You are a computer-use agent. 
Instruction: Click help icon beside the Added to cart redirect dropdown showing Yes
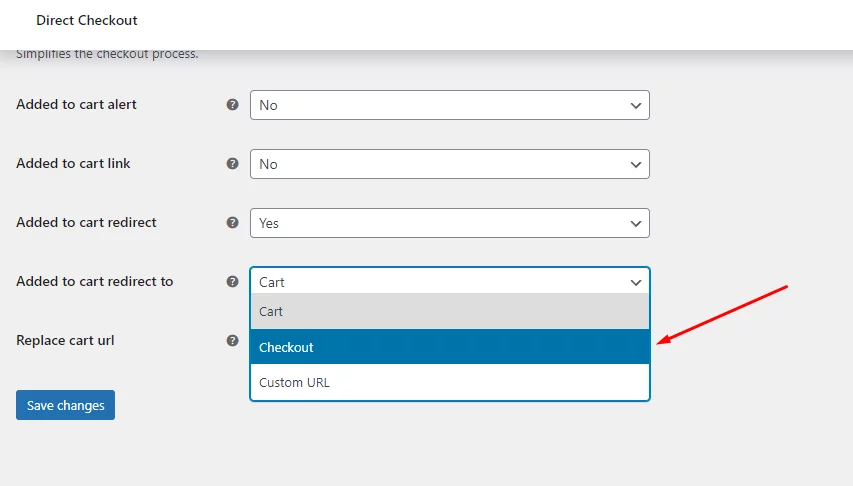233,222
